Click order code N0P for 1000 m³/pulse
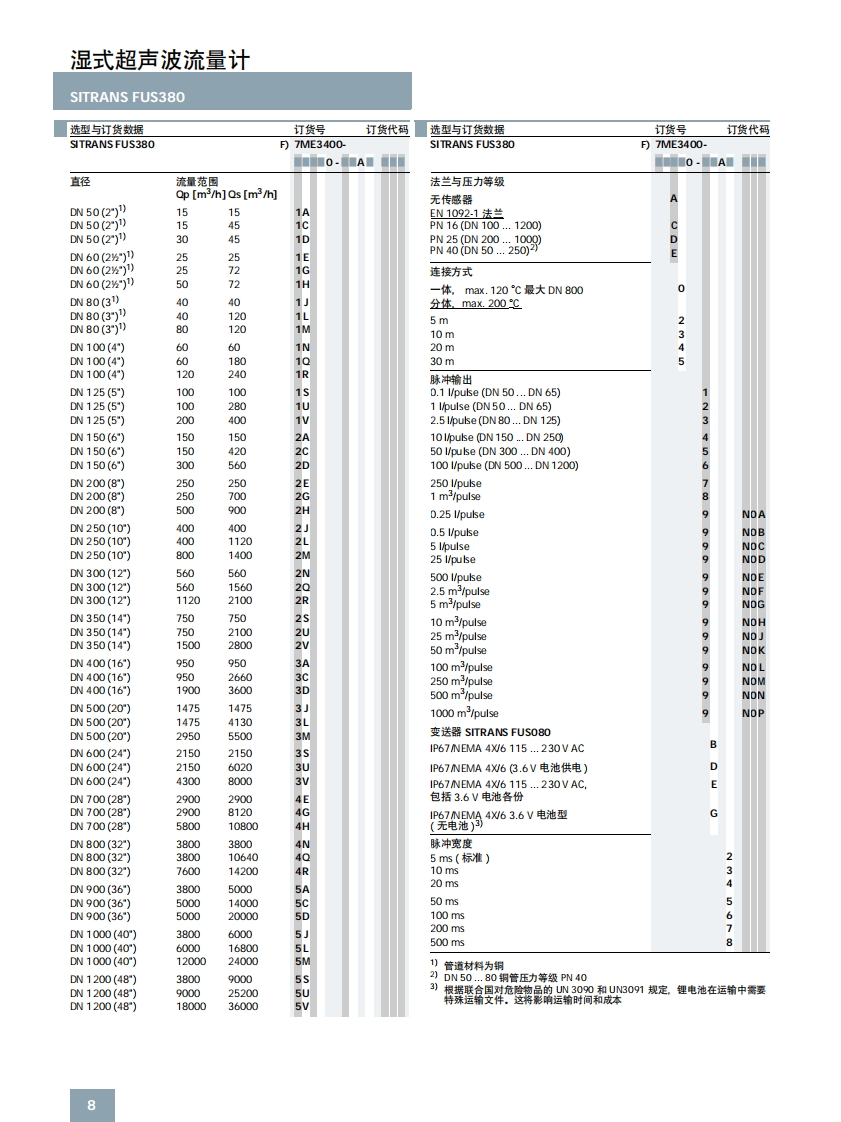Image resolution: width=841 pixels, height=1122 pixels. tap(753, 714)
